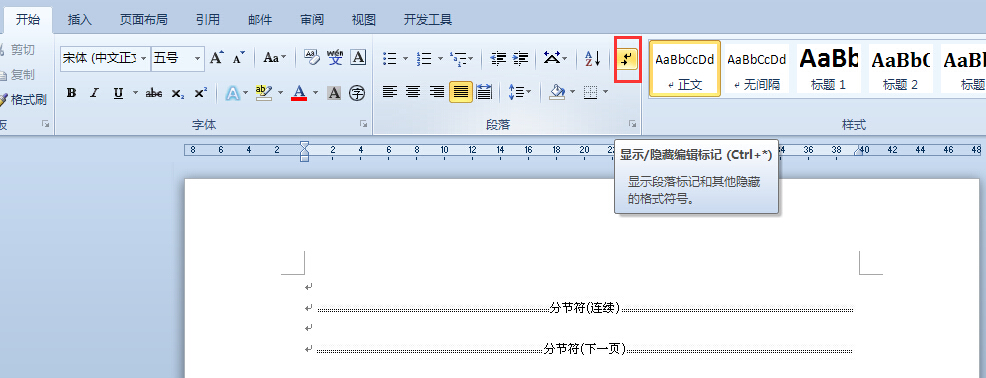Apply the 正文 style
The height and width of the screenshot is (378, 986).
685,69
